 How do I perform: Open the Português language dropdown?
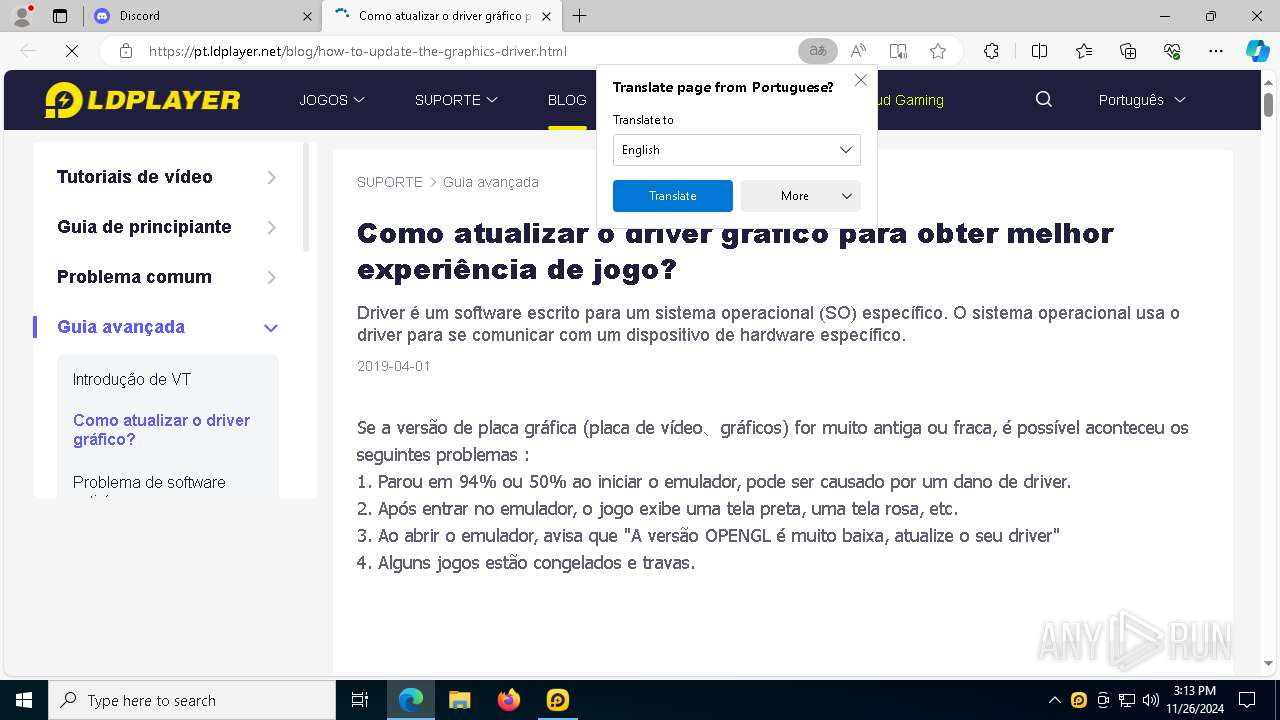[x=1142, y=100]
